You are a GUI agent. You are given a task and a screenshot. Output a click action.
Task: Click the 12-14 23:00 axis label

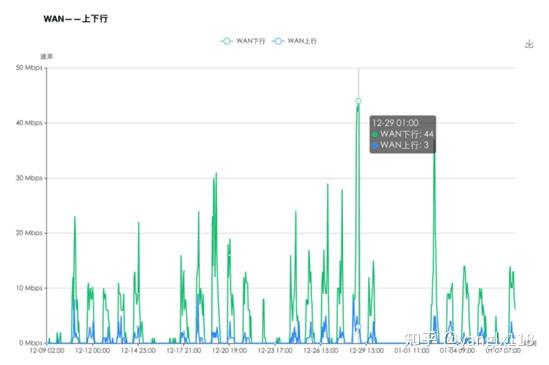138,350
